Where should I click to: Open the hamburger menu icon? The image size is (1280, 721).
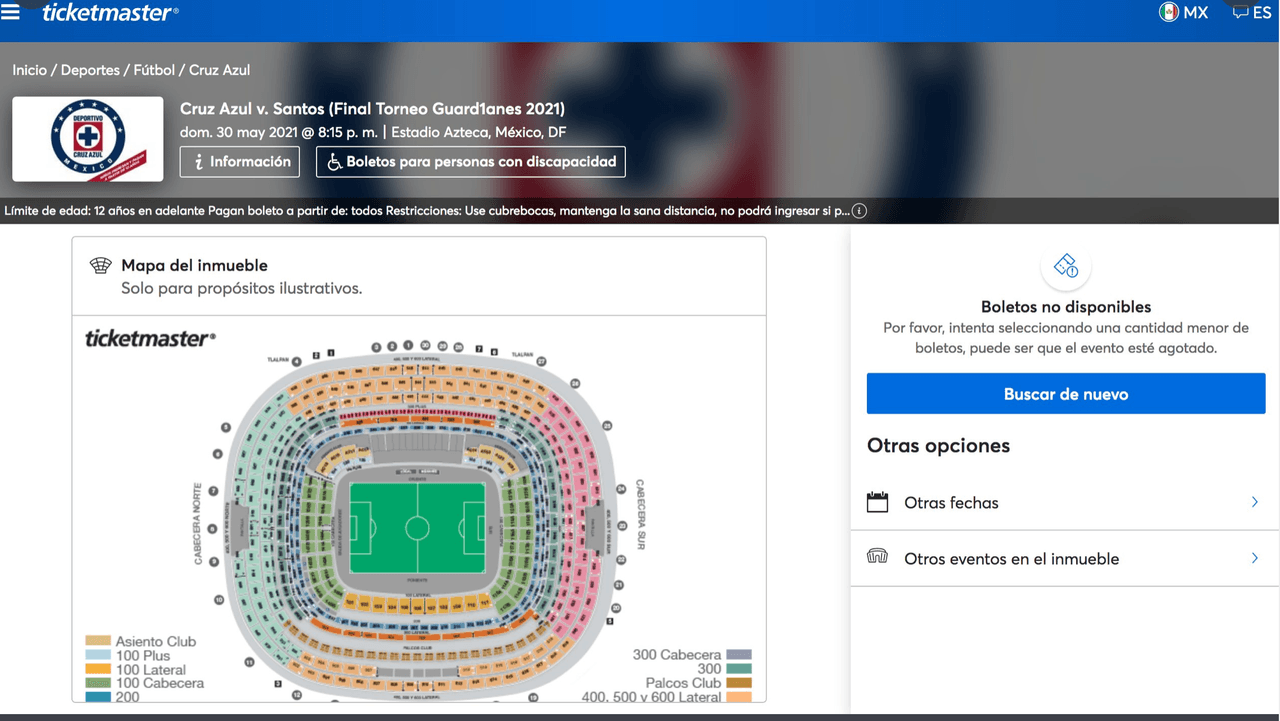11,12
